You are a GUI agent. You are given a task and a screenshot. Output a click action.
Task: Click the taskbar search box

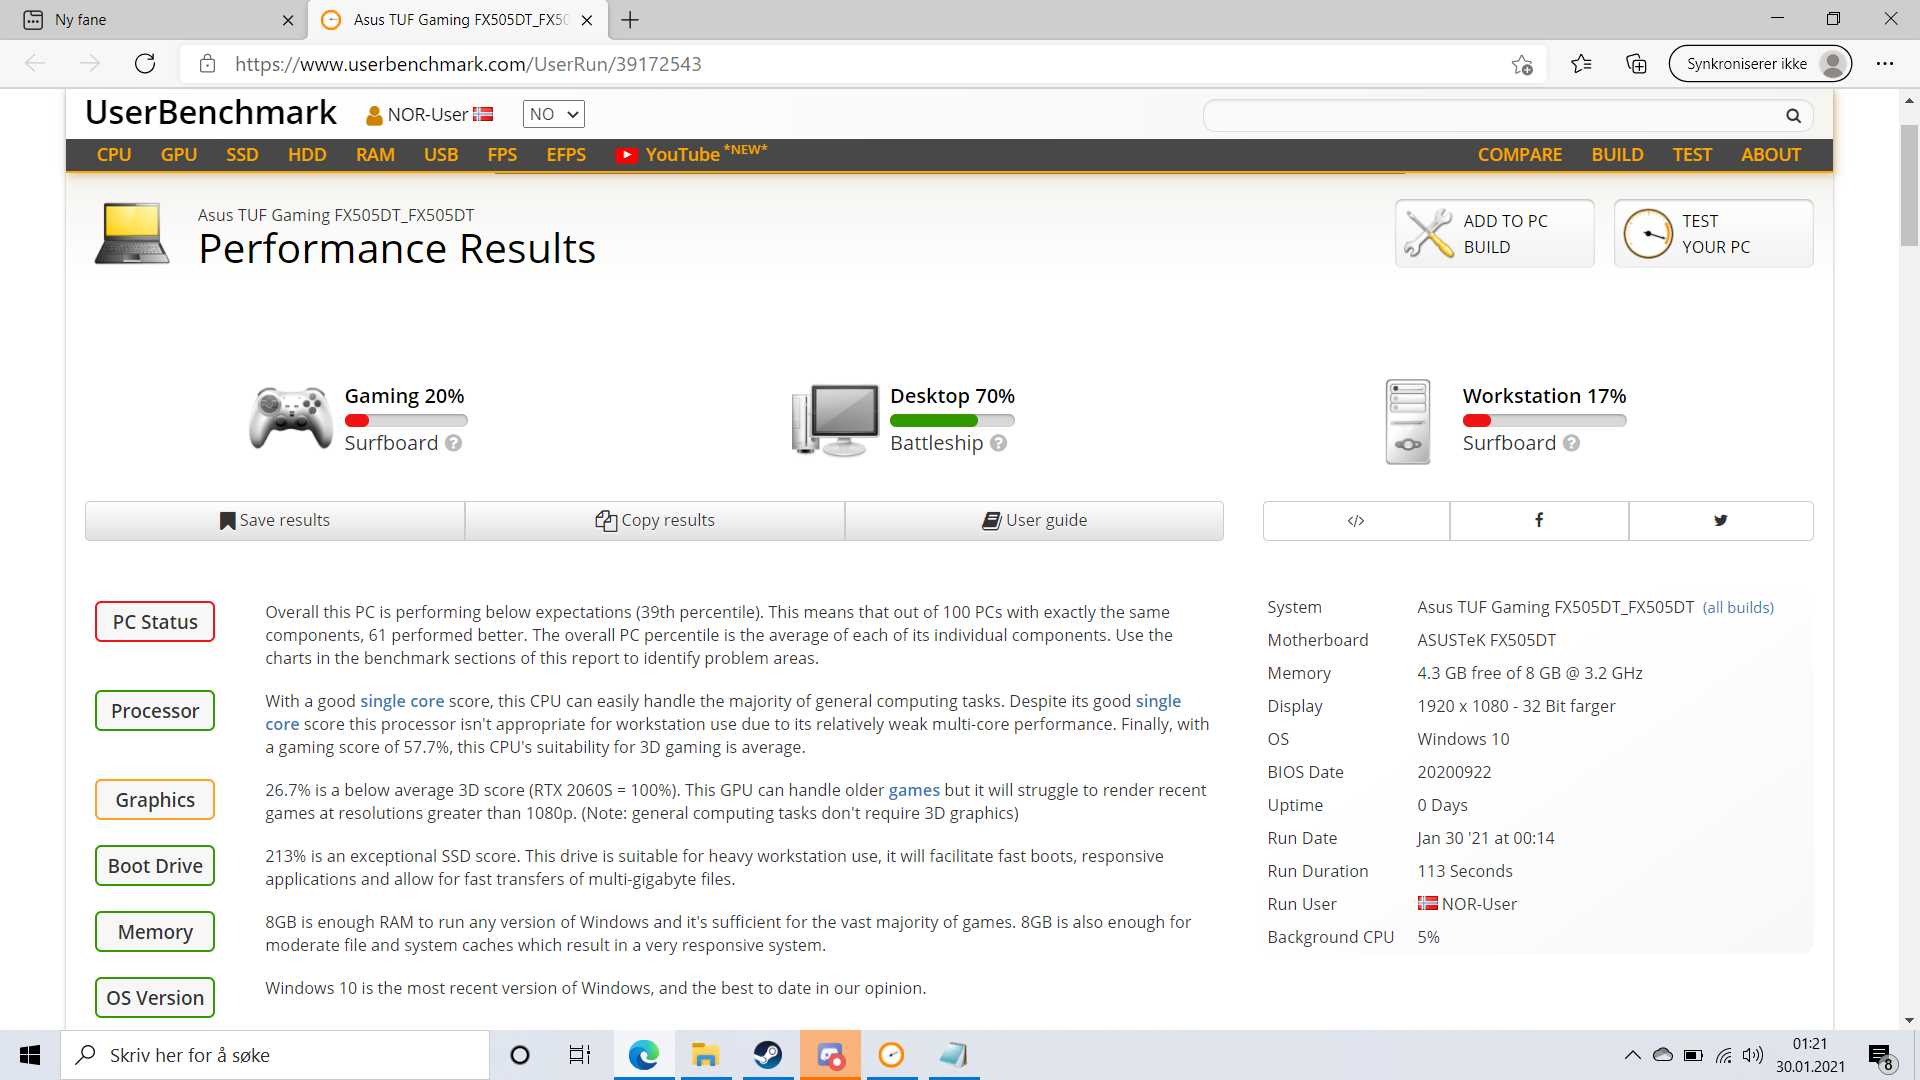(275, 1055)
